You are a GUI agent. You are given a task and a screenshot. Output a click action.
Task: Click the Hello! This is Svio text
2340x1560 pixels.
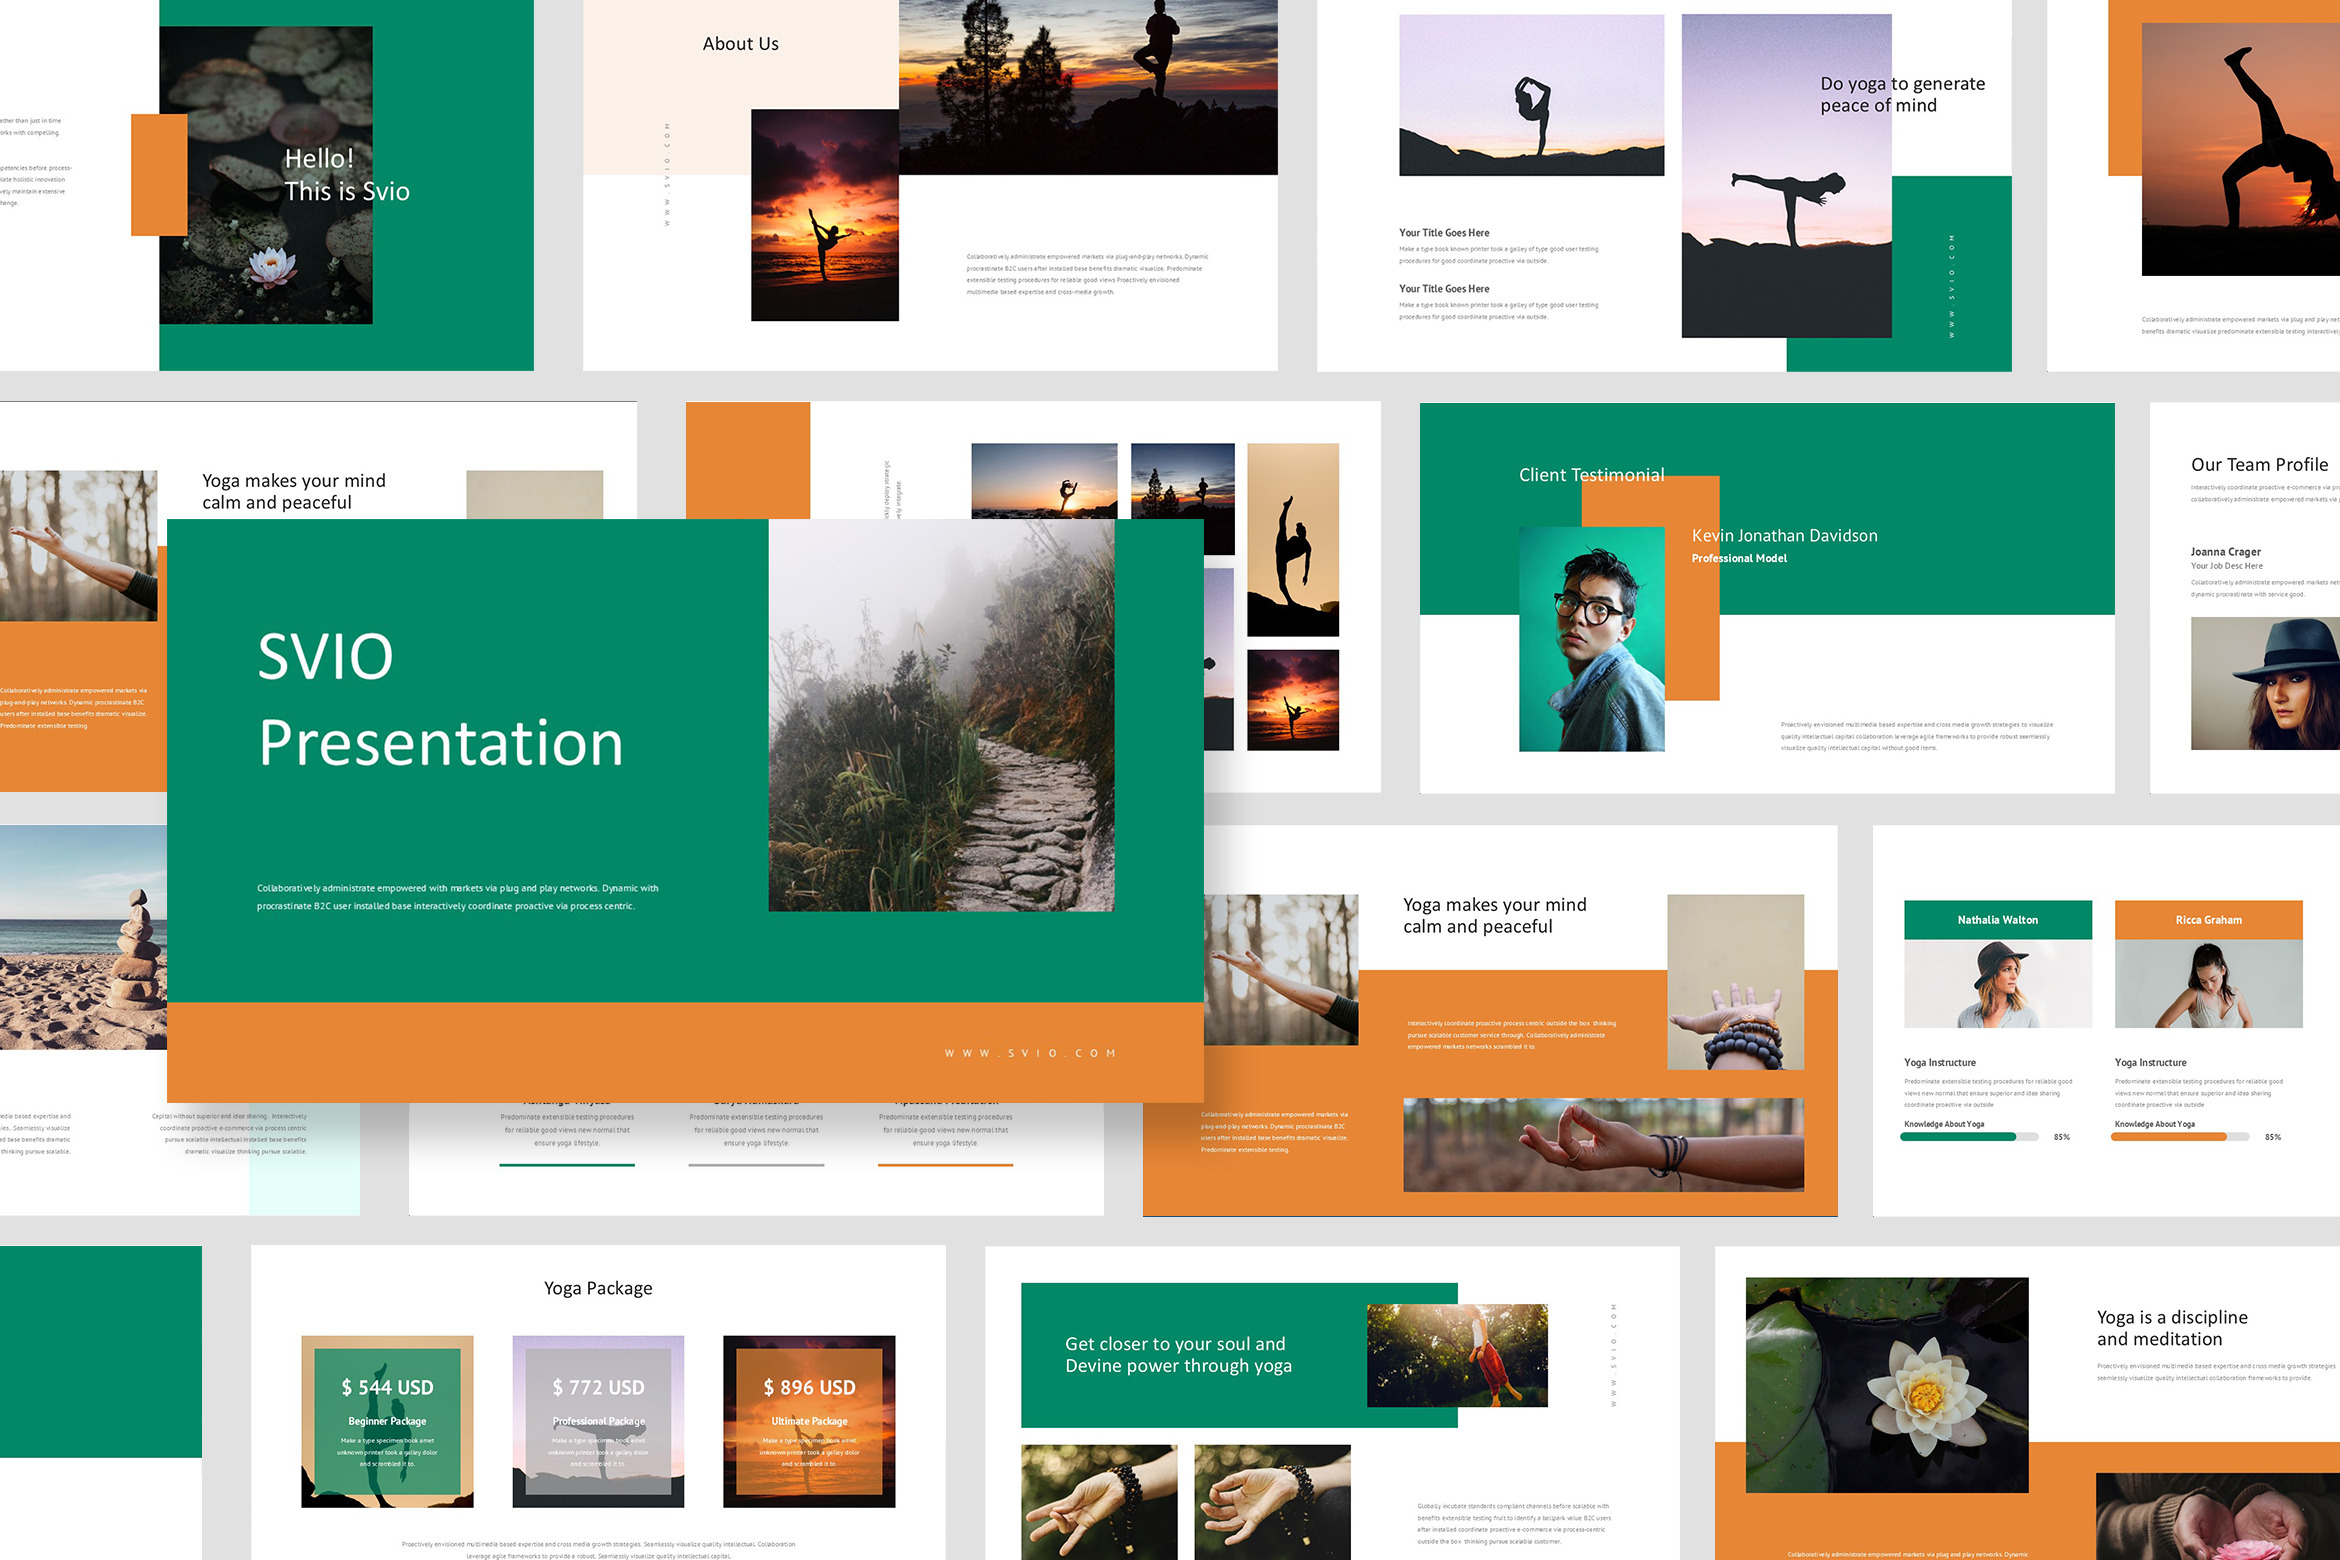(346, 175)
